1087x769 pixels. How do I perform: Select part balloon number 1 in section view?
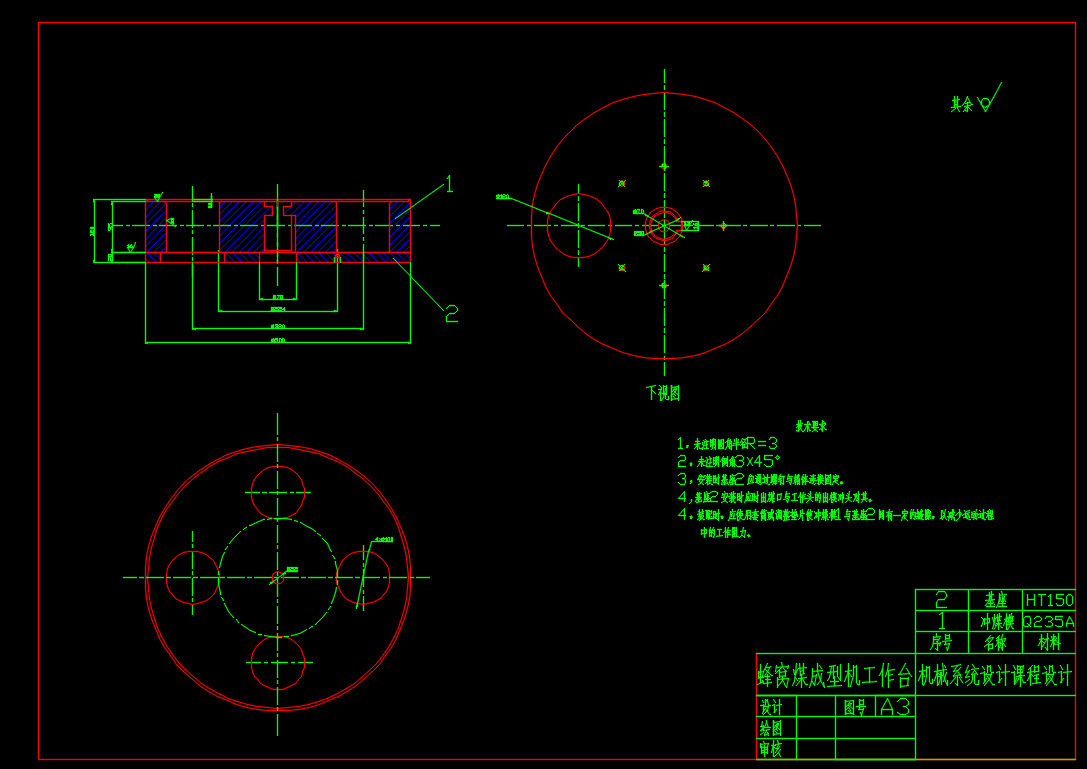coord(449,184)
